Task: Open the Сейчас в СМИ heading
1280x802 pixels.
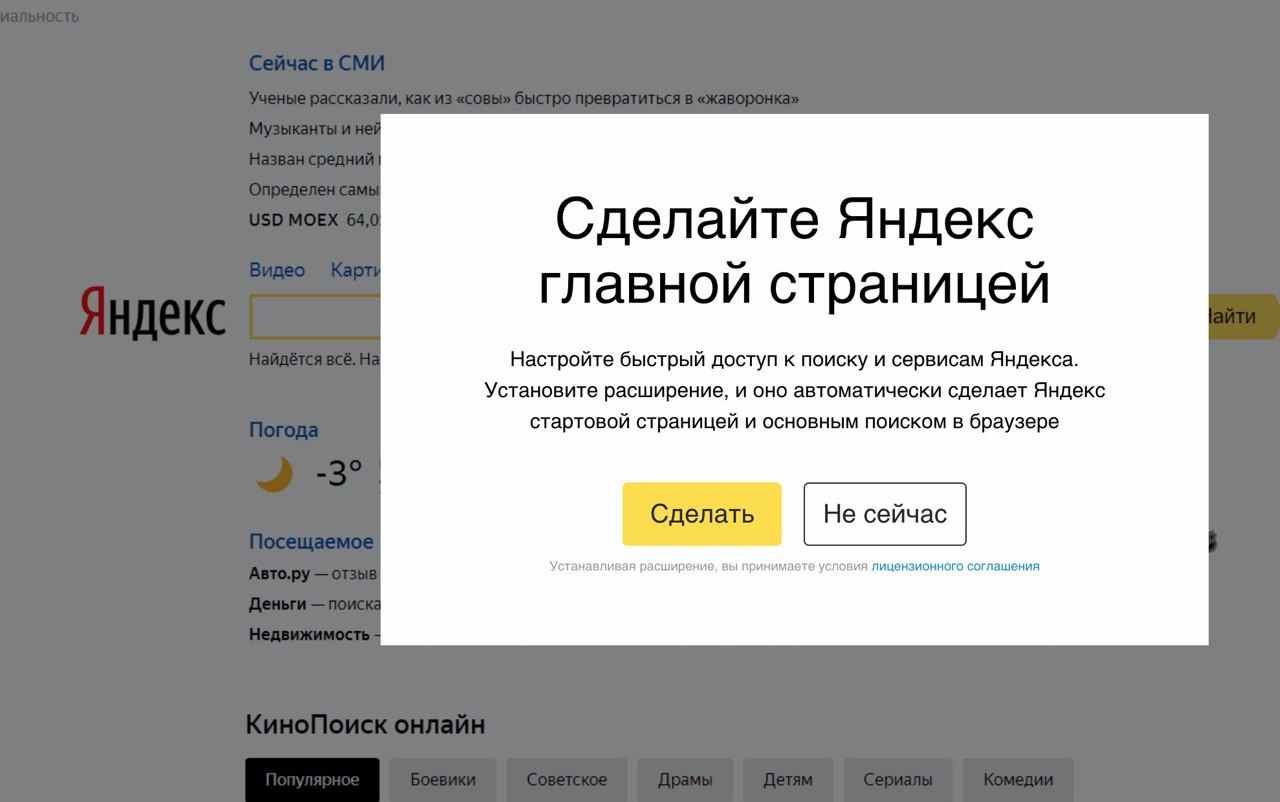Action: pyautogui.click(x=317, y=63)
